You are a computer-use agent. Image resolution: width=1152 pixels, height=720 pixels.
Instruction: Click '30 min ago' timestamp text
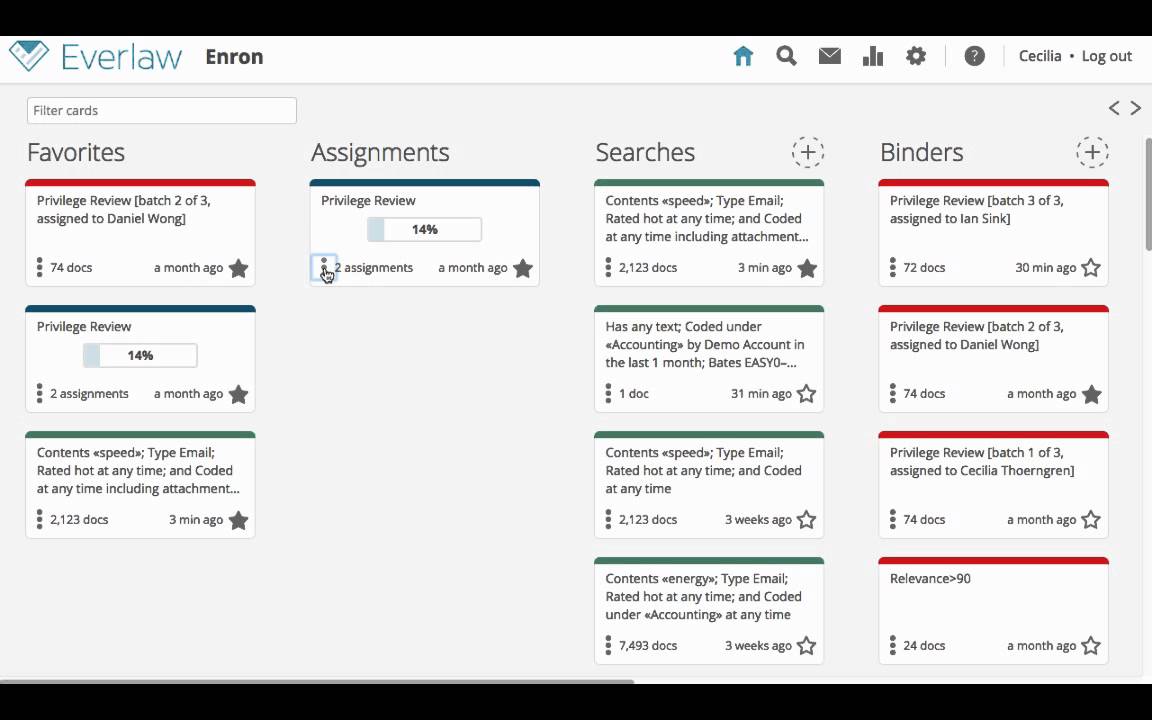(x=1045, y=267)
